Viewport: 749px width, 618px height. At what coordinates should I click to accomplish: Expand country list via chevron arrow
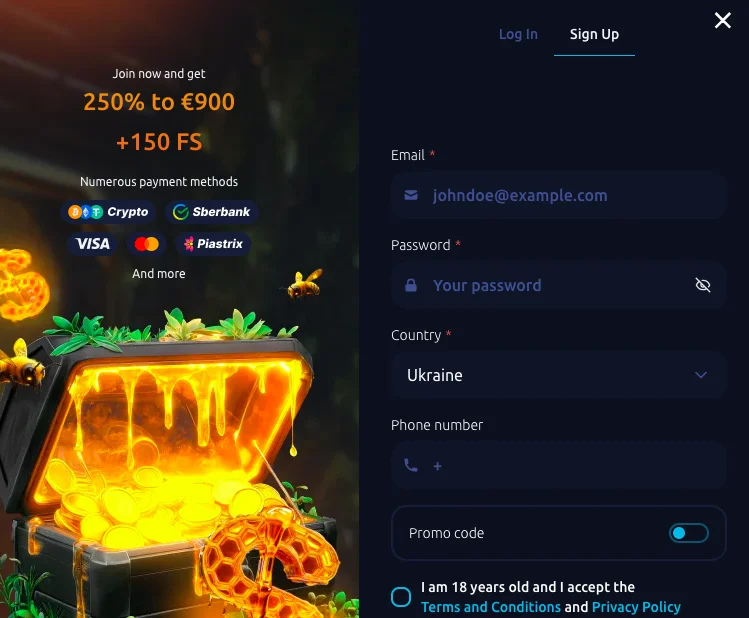[701, 375]
